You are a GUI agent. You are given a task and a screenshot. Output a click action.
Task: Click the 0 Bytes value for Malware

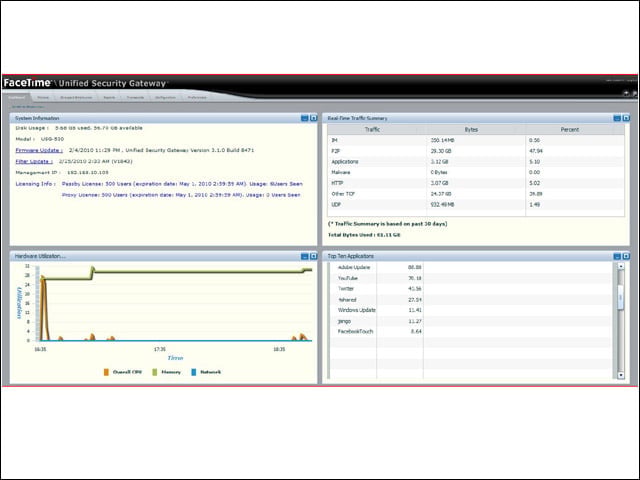click(439, 172)
